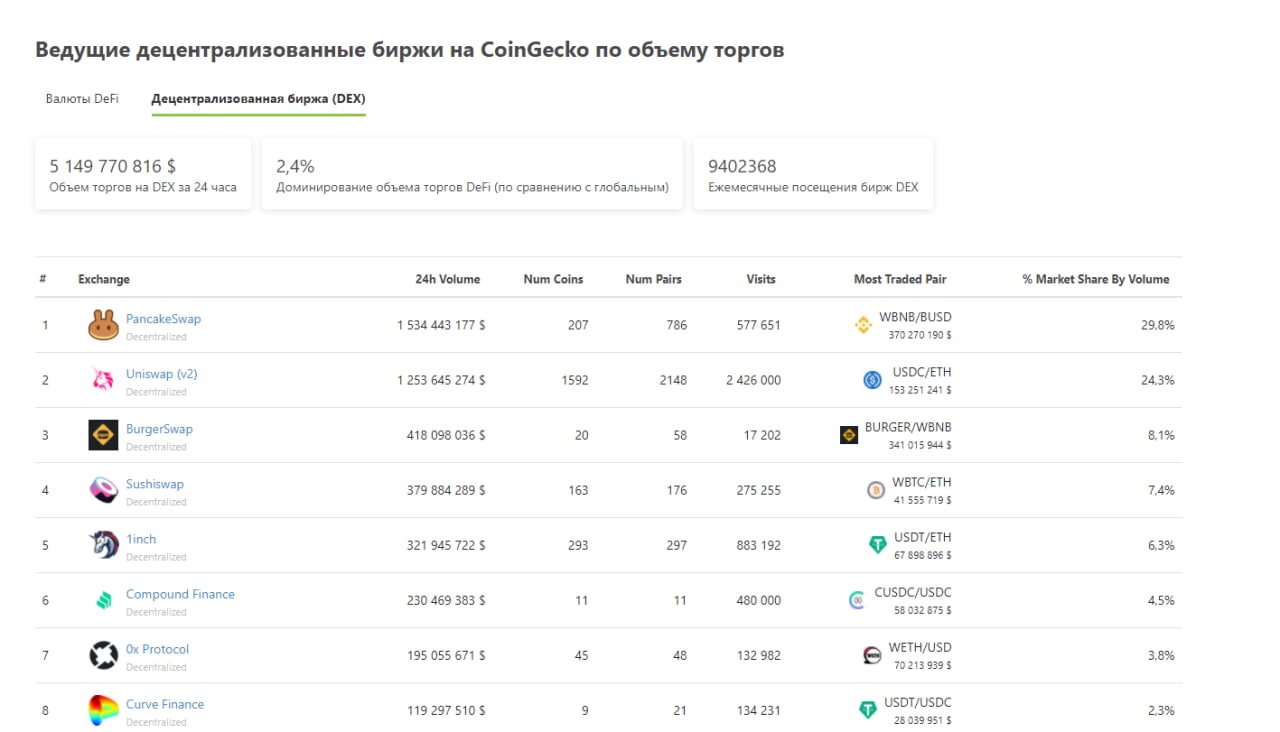Click PancakeSwap market share 29,8%
Screen dimensions: 1280x732
tap(1158, 325)
